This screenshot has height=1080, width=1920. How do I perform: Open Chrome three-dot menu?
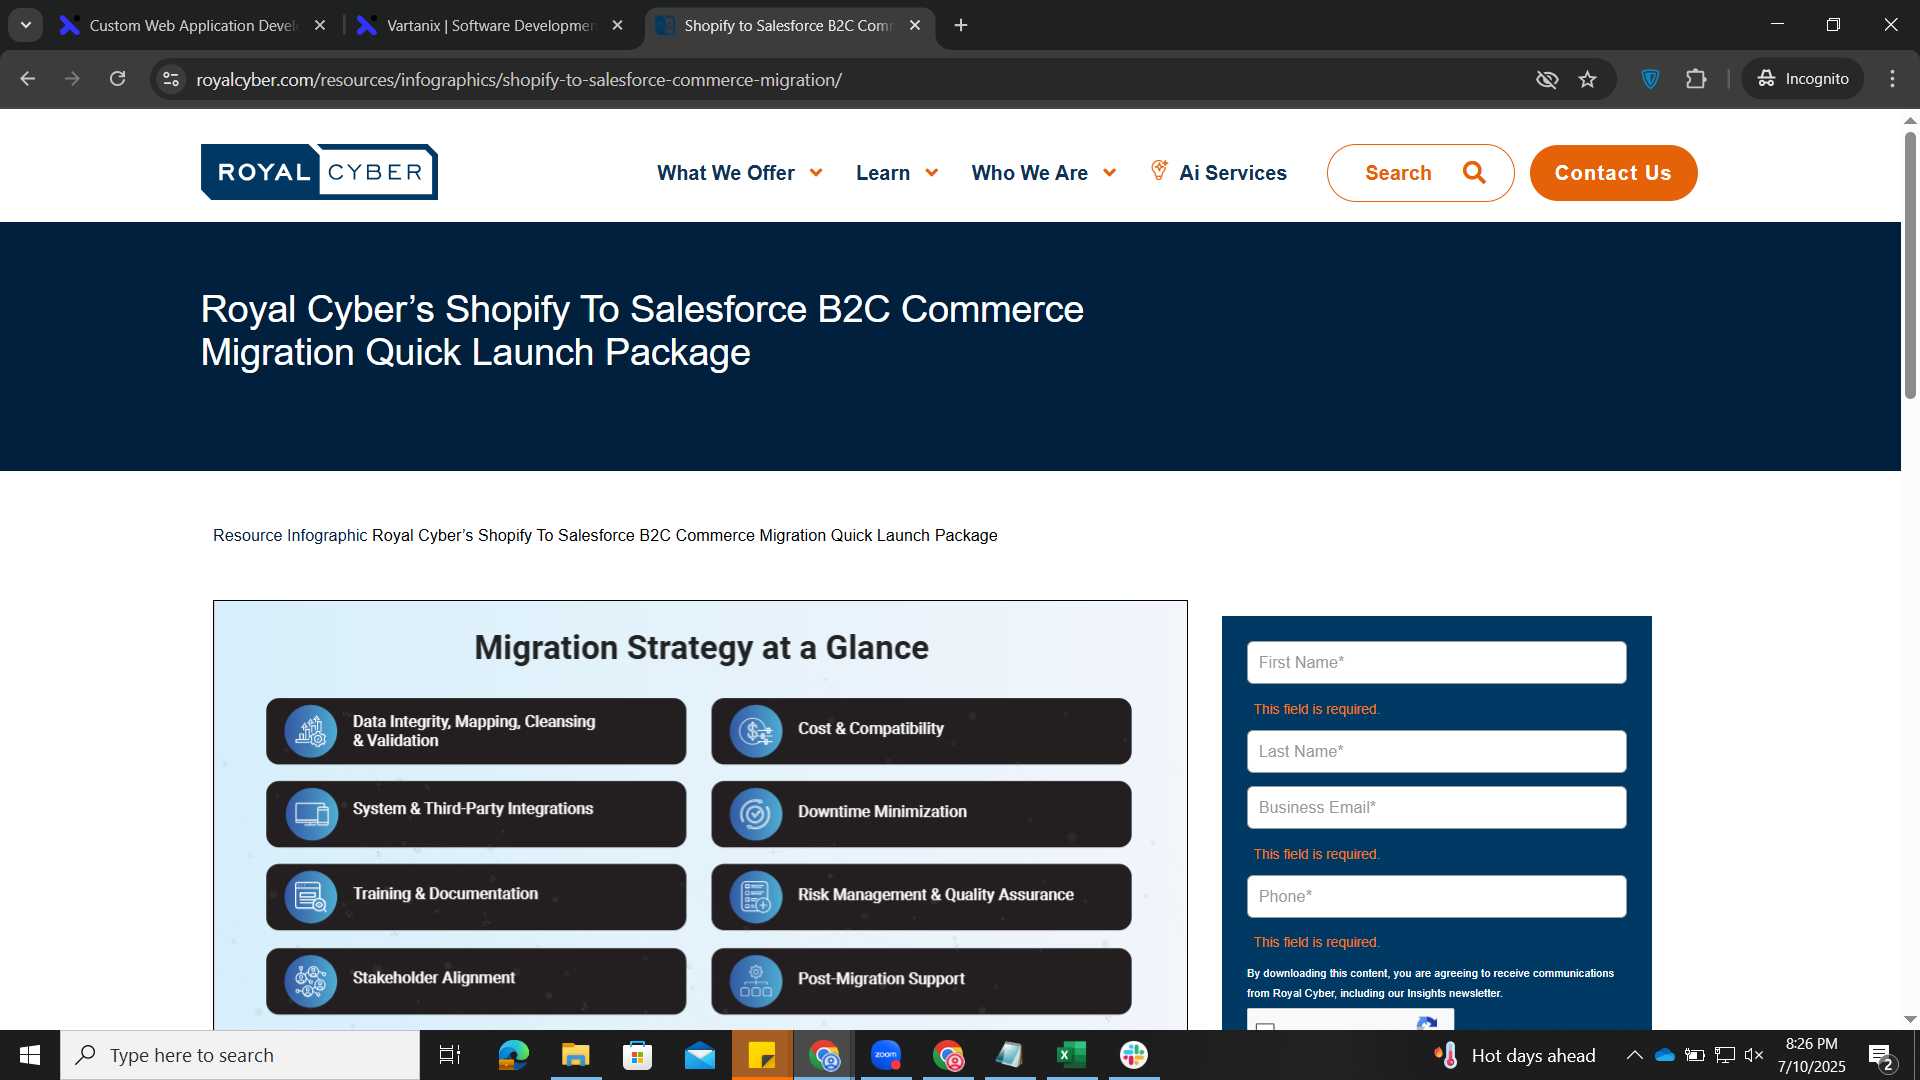coord(1892,79)
